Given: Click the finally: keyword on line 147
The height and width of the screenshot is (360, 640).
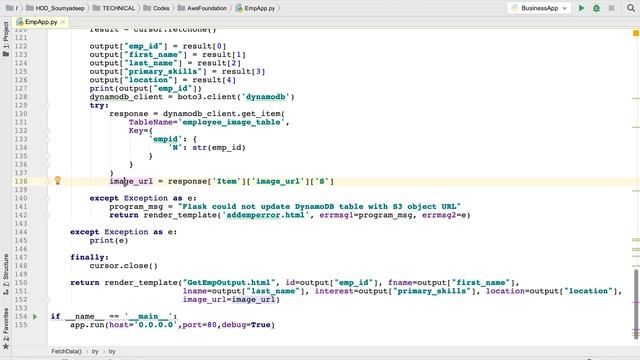Looking at the screenshot, I should pos(89,257).
